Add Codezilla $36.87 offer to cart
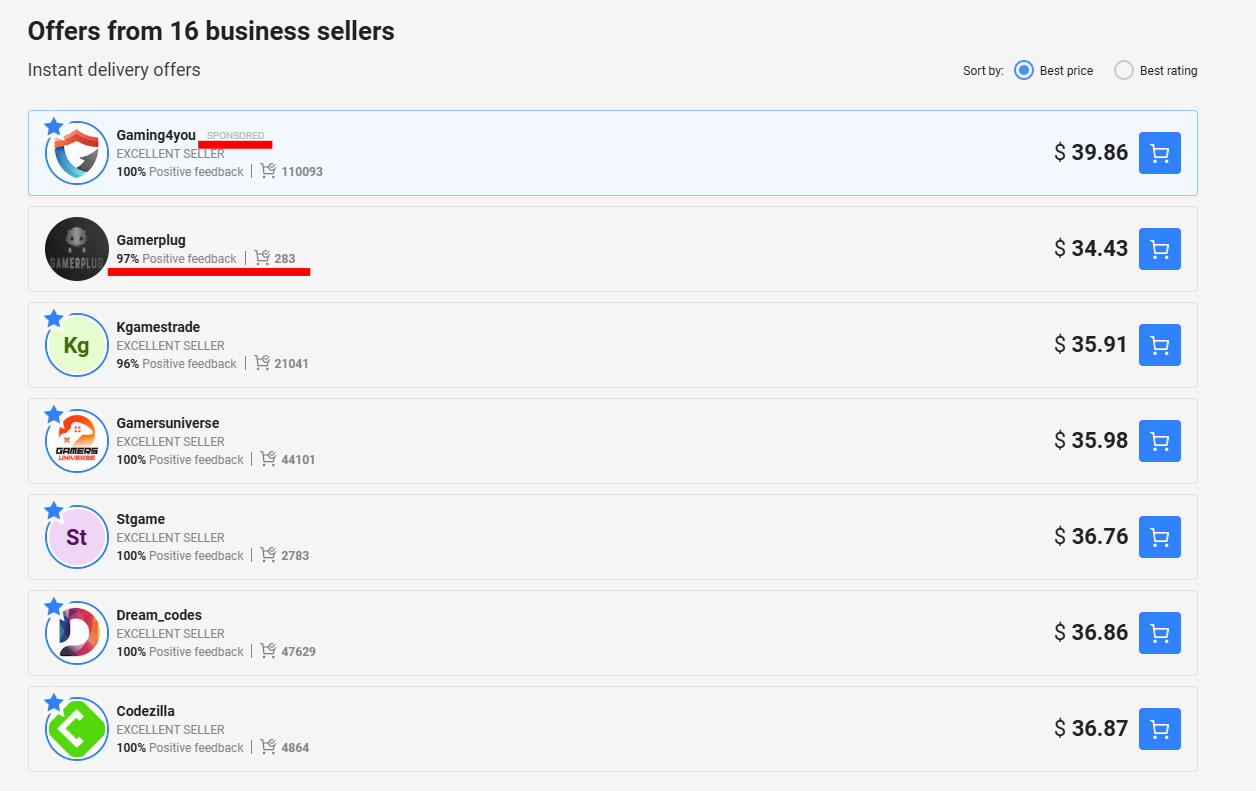 pos(1160,729)
